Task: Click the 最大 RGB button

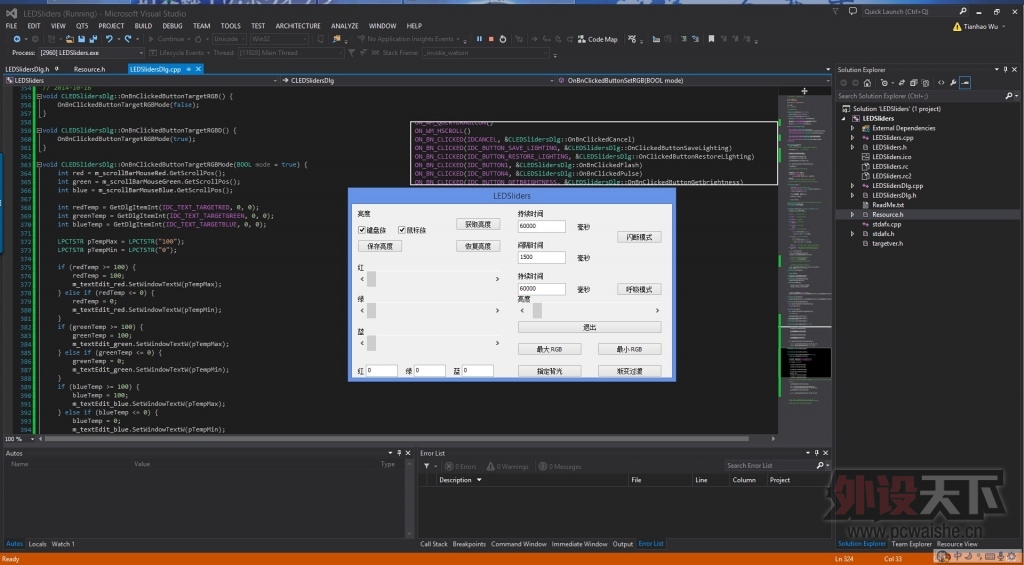Action: [x=549, y=349]
